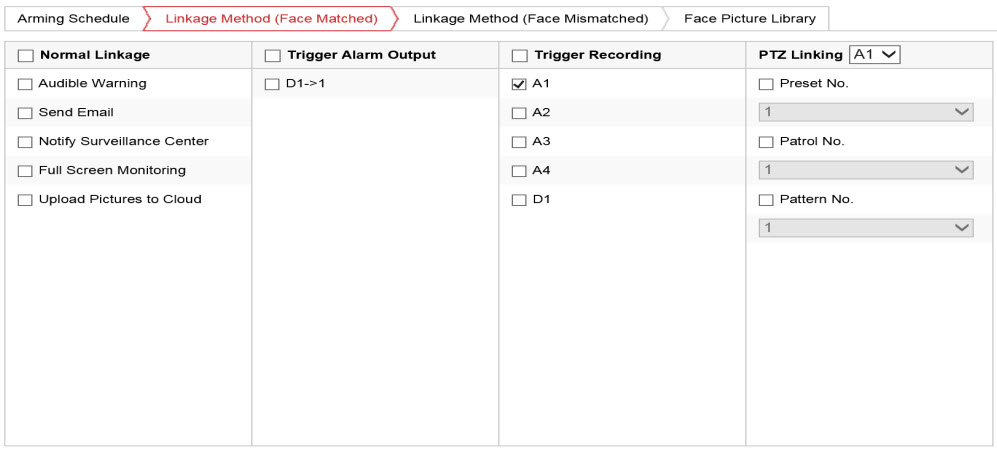The height and width of the screenshot is (451, 997).
Task: Open the PTZ Linking A1 dropdown
Action: 874,55
